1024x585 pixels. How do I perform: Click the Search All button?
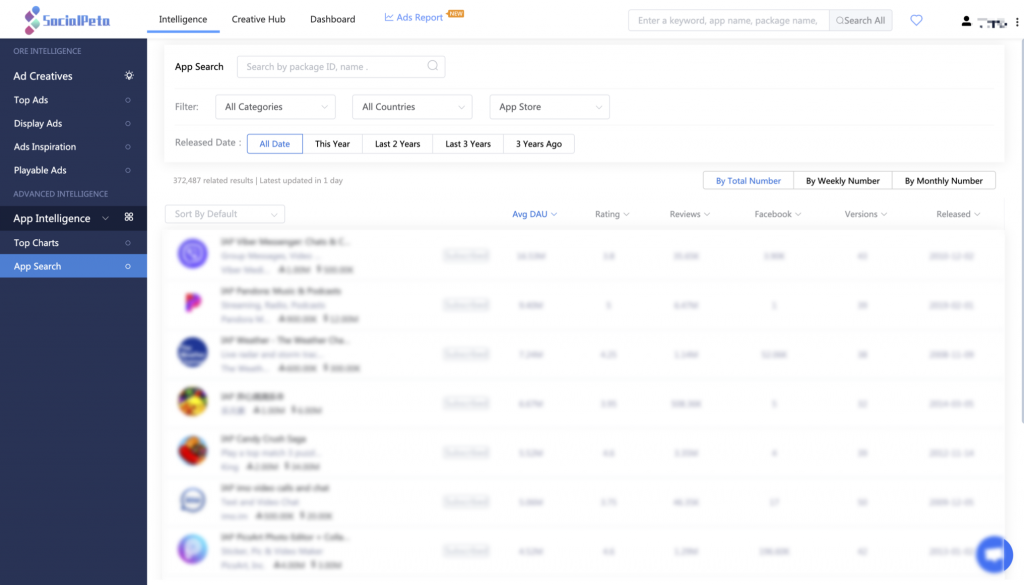(861, 20)
